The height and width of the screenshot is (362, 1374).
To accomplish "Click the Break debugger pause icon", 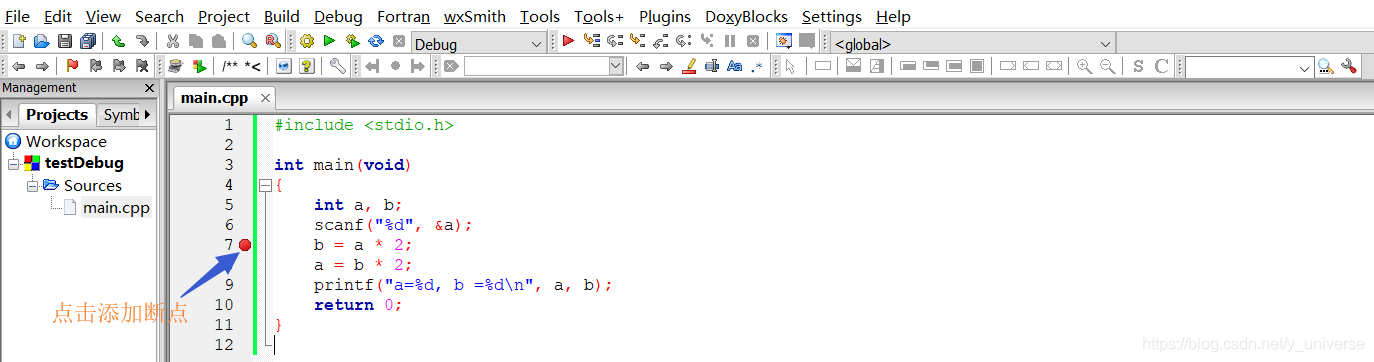I will (x=730, y=42).
